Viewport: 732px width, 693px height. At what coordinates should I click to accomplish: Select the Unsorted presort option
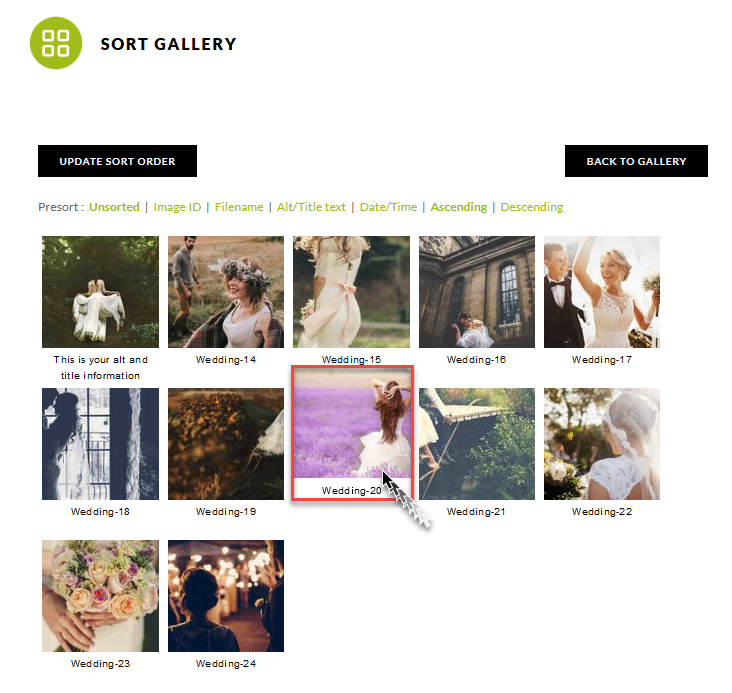pyautogui.click(x=114, y=207)
